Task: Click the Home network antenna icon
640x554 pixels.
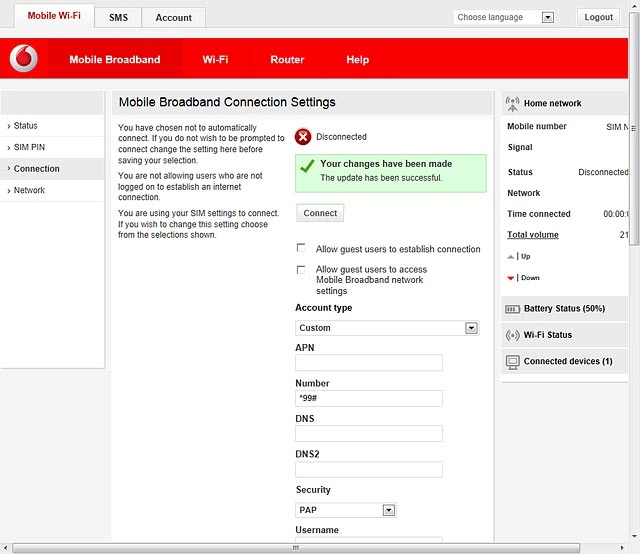Action: point(512,104)
